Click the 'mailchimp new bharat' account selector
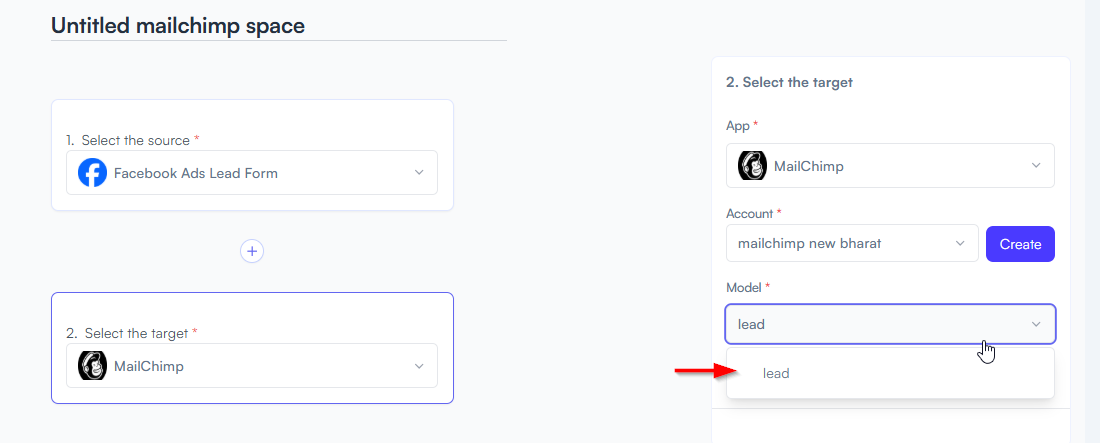 tap(852, 244)
